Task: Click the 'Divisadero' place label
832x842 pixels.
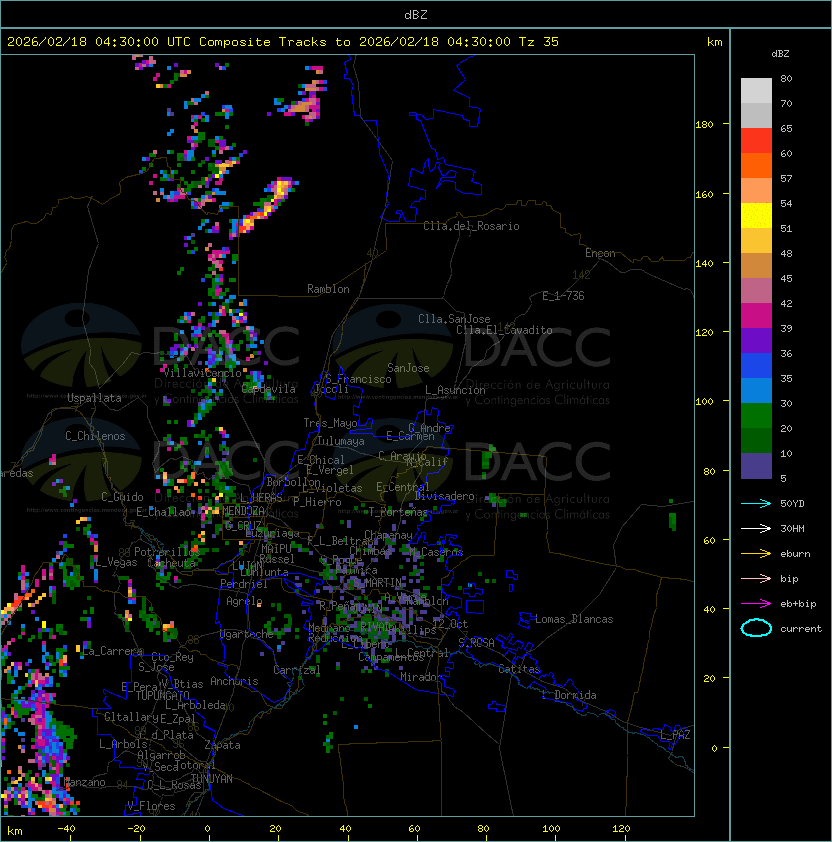Action: (x=444, y=496)
